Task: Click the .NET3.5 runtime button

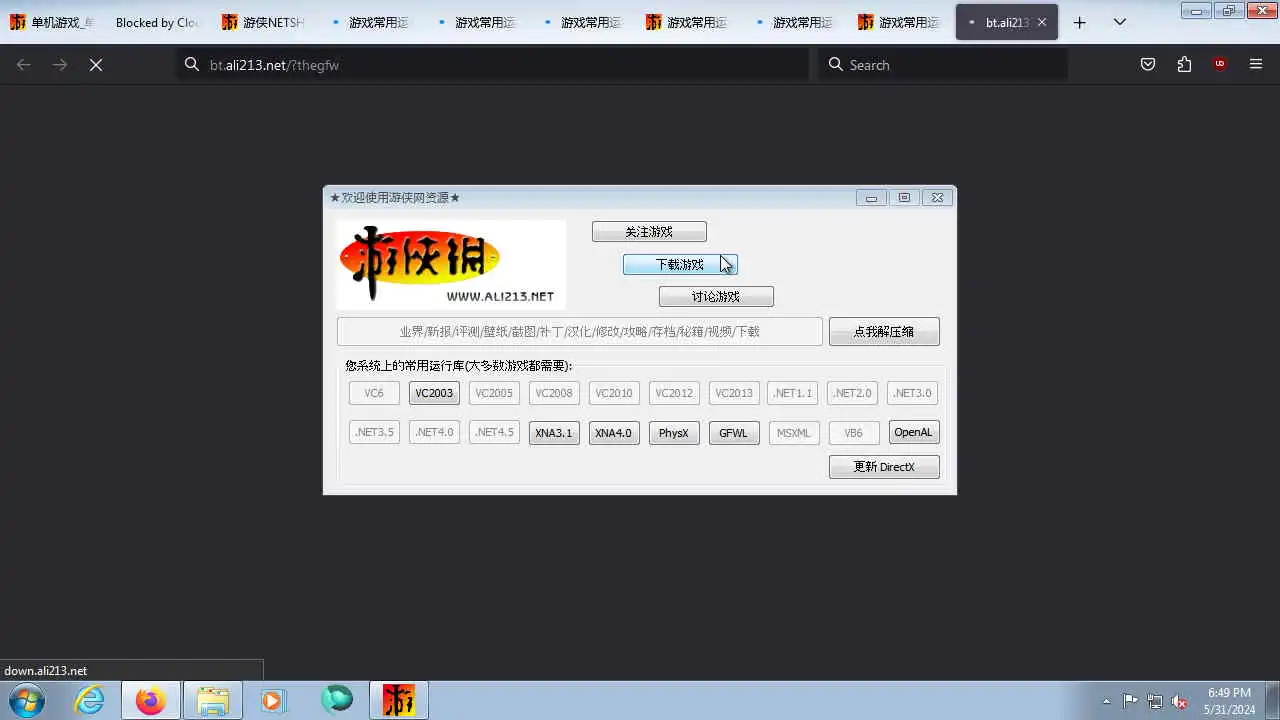Action: 374,433
